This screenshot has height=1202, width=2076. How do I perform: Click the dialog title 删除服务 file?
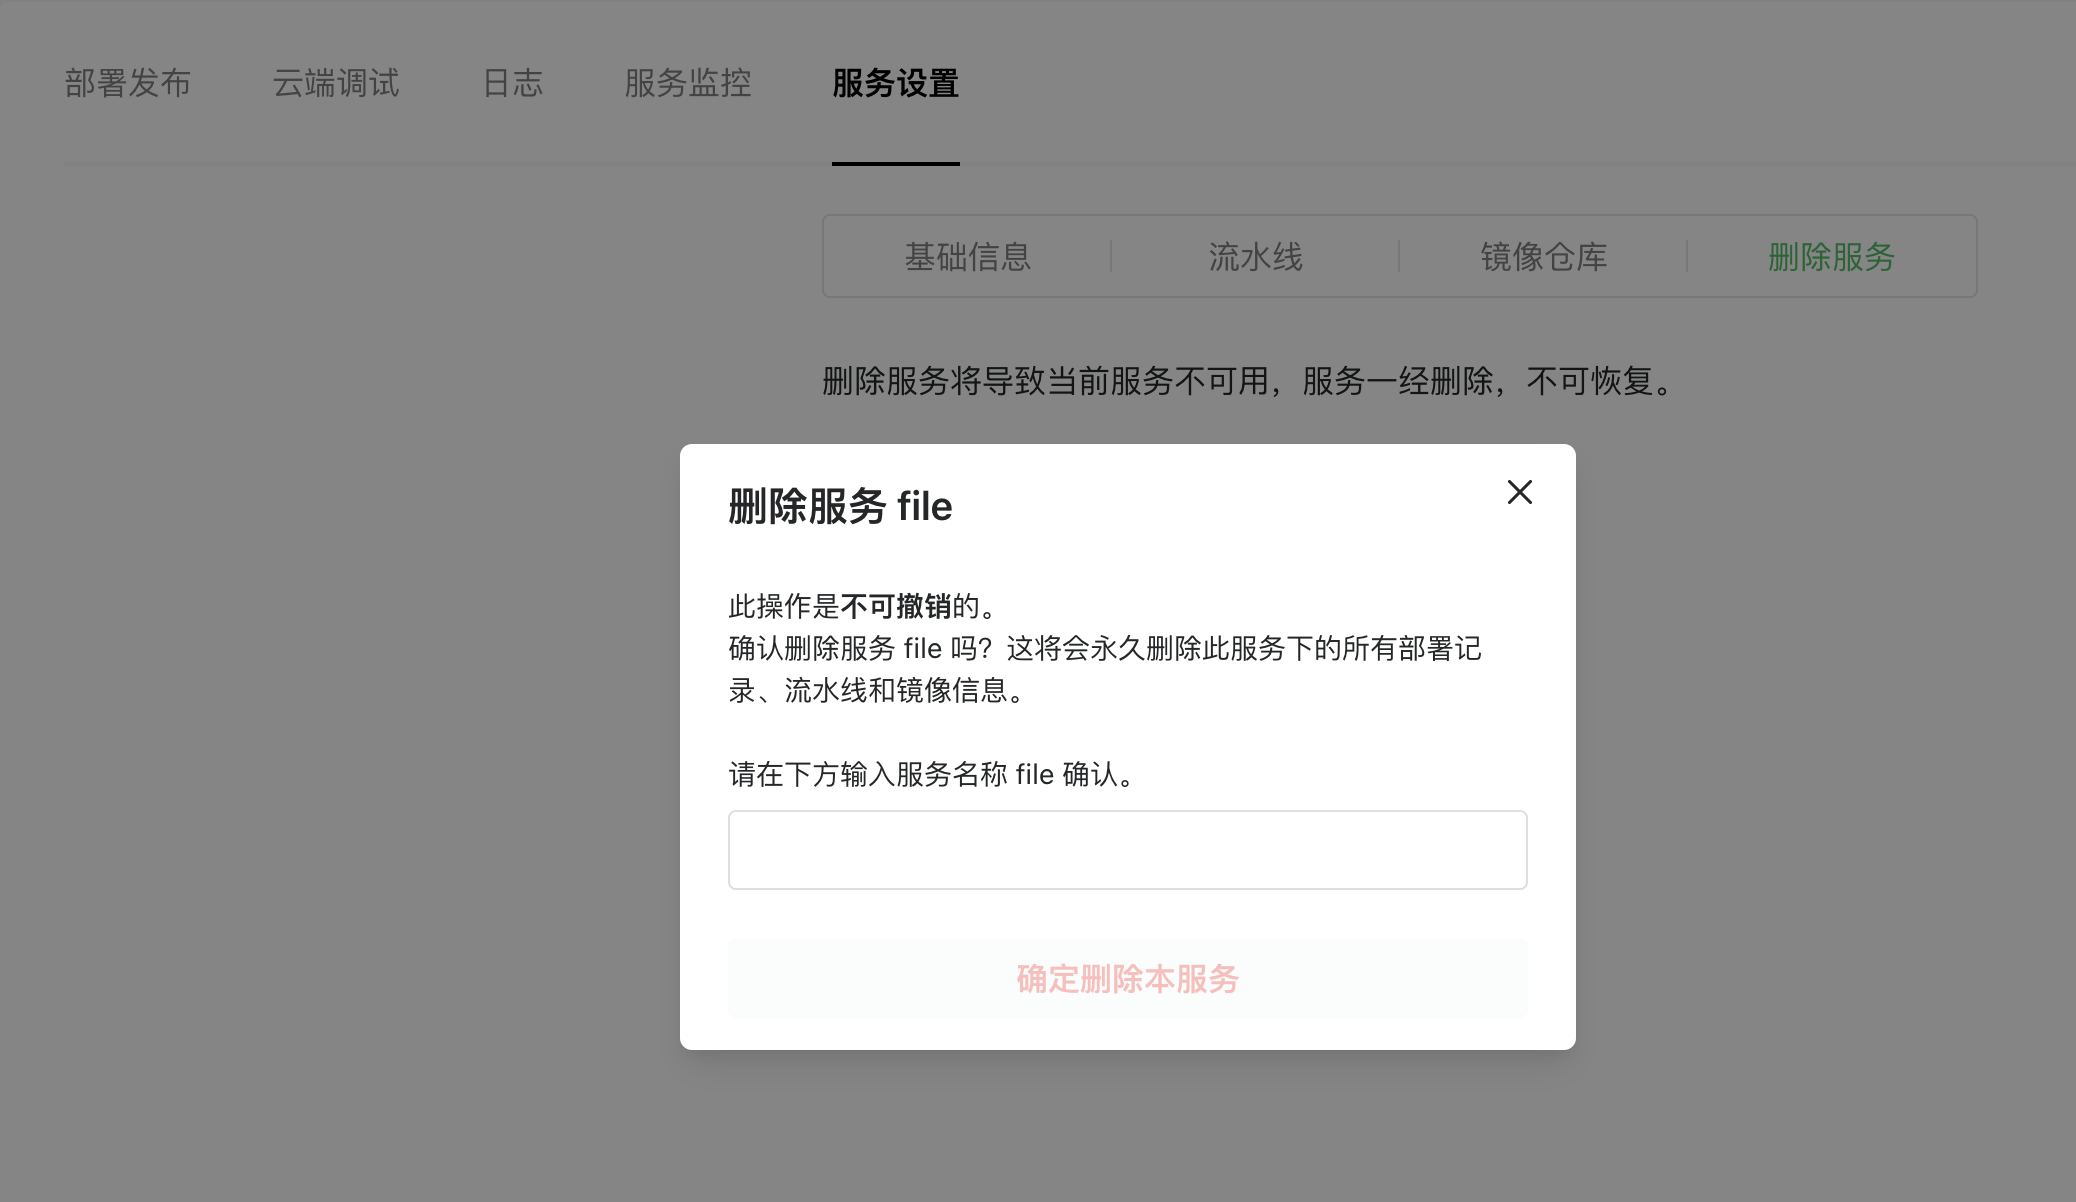pos(840,506)
